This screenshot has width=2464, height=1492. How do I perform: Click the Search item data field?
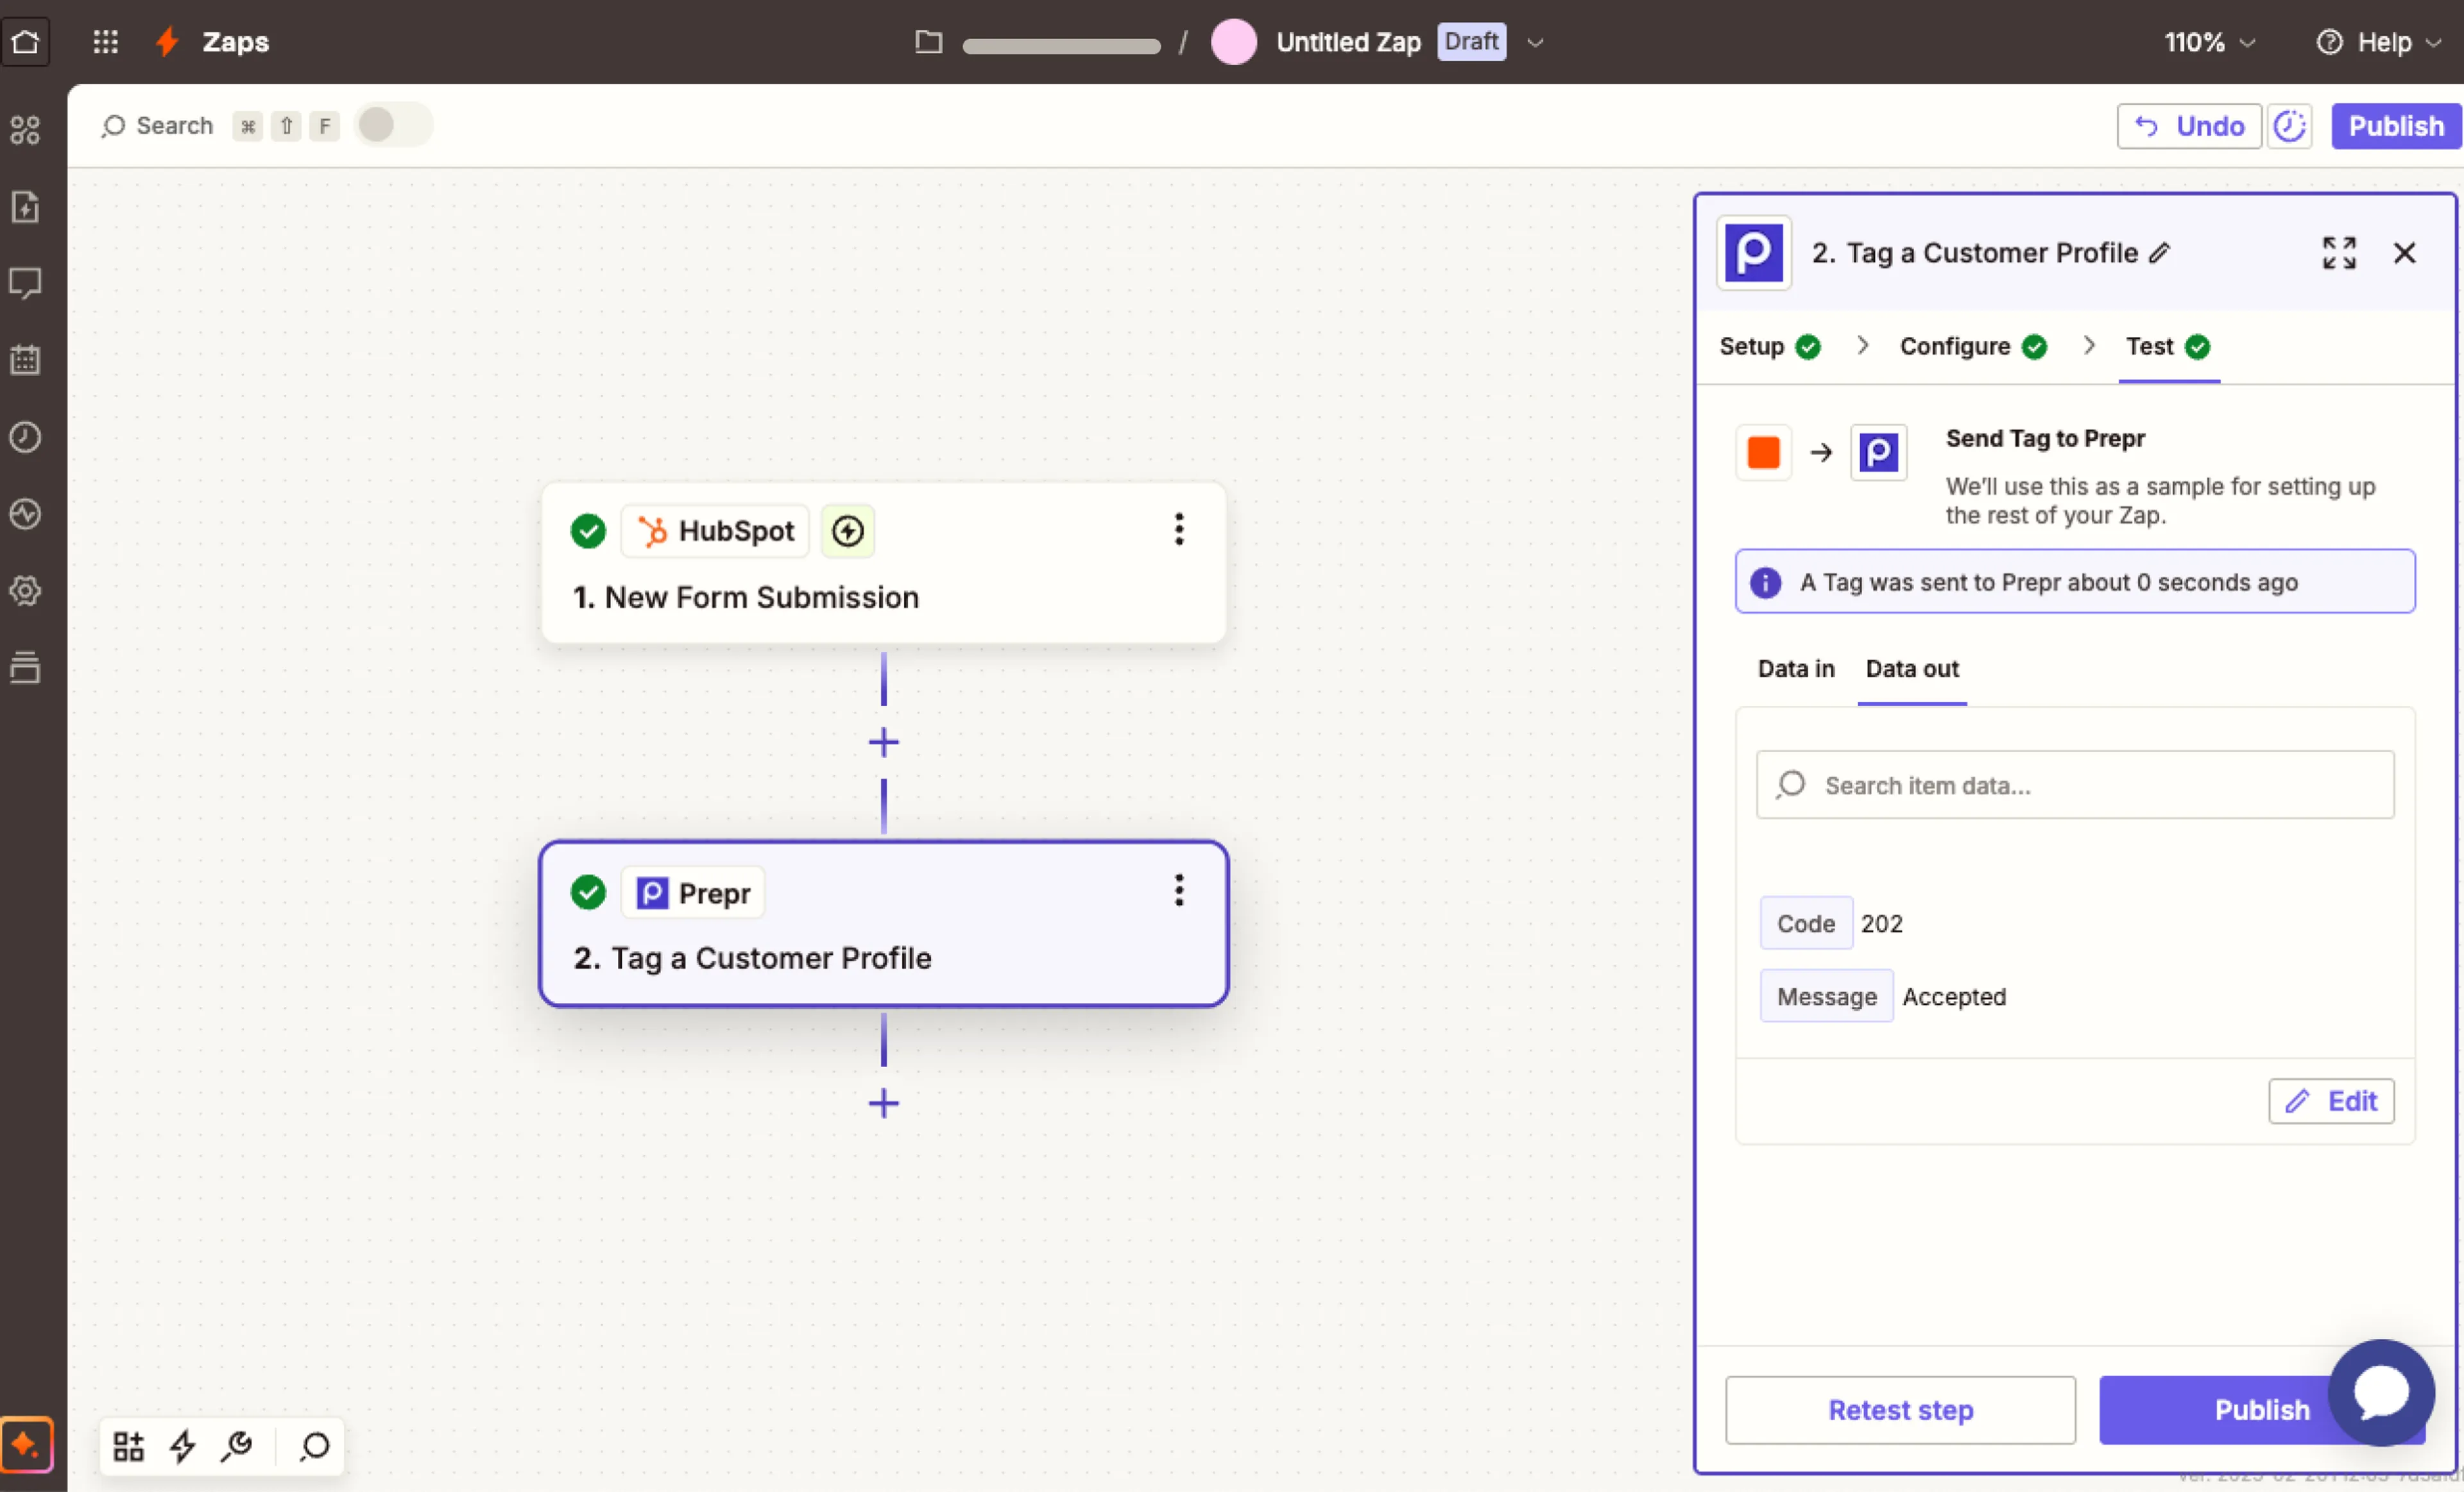click(x=2075, y=785)
